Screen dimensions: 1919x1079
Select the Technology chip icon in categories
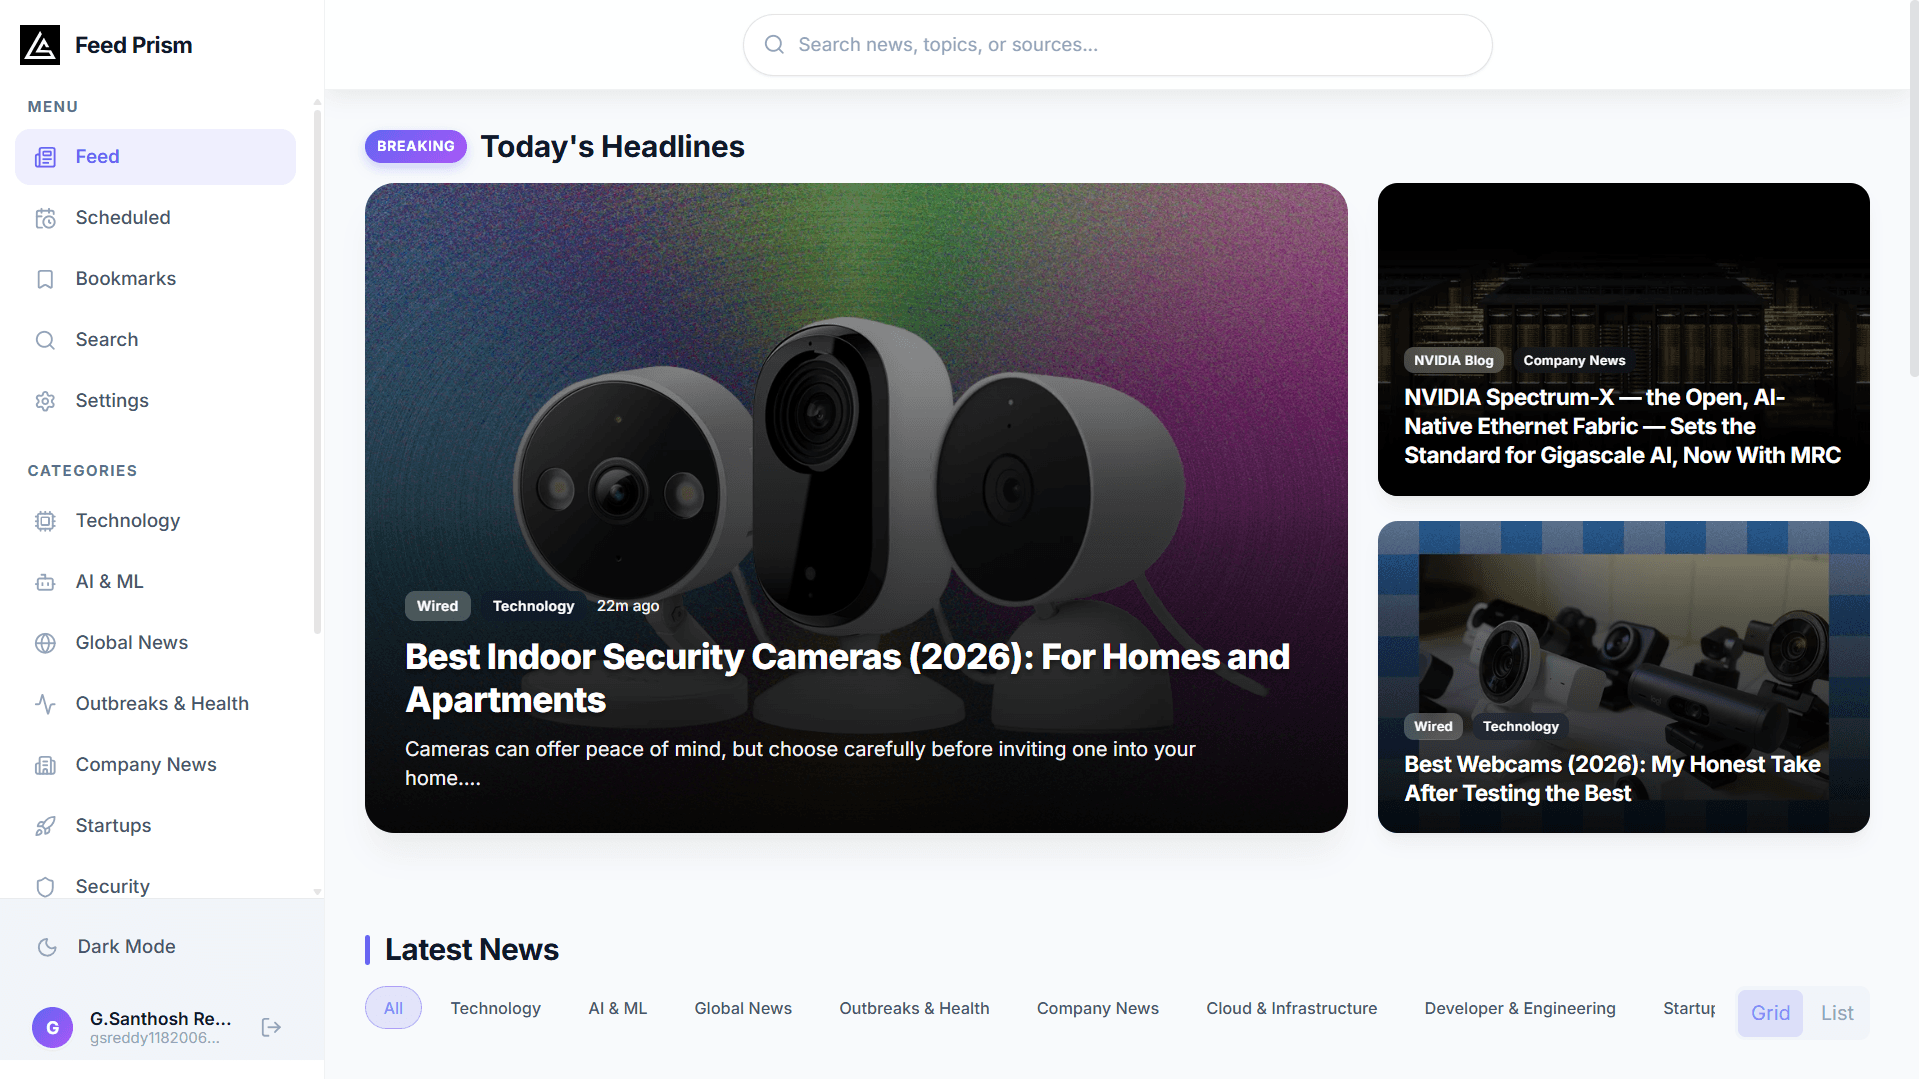pos(45,521)
